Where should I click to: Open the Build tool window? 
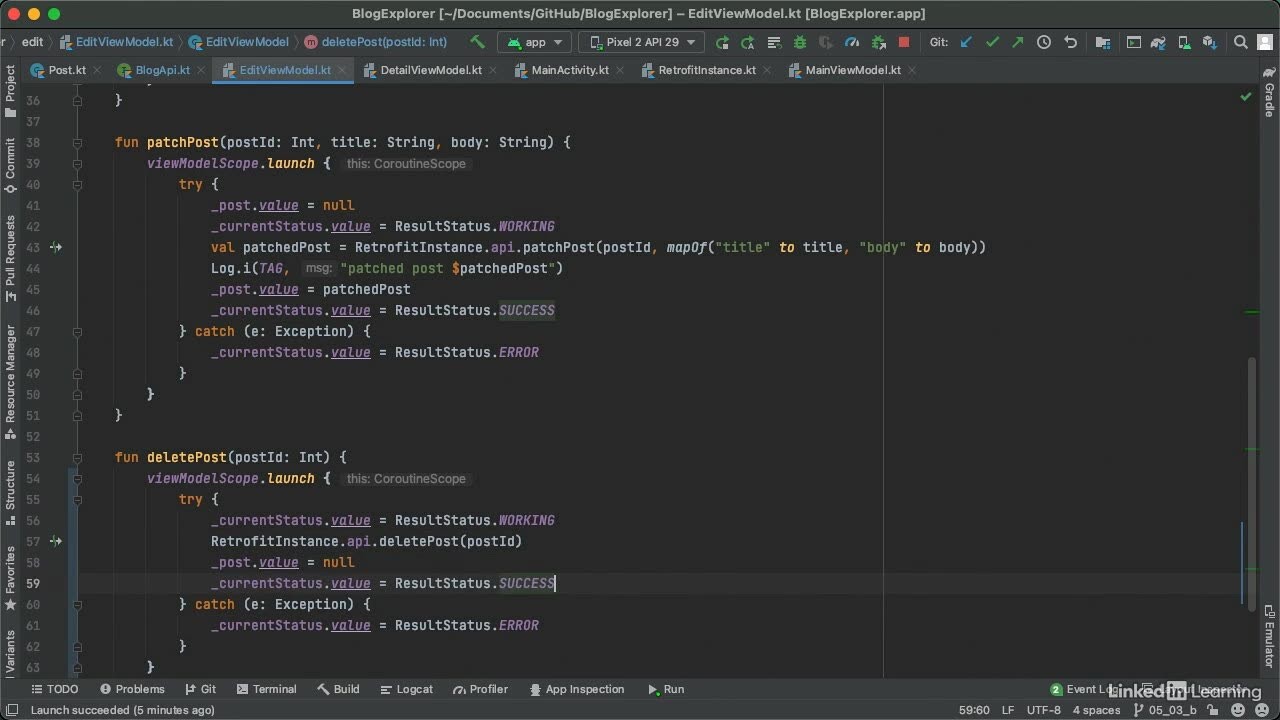point(338,689)
